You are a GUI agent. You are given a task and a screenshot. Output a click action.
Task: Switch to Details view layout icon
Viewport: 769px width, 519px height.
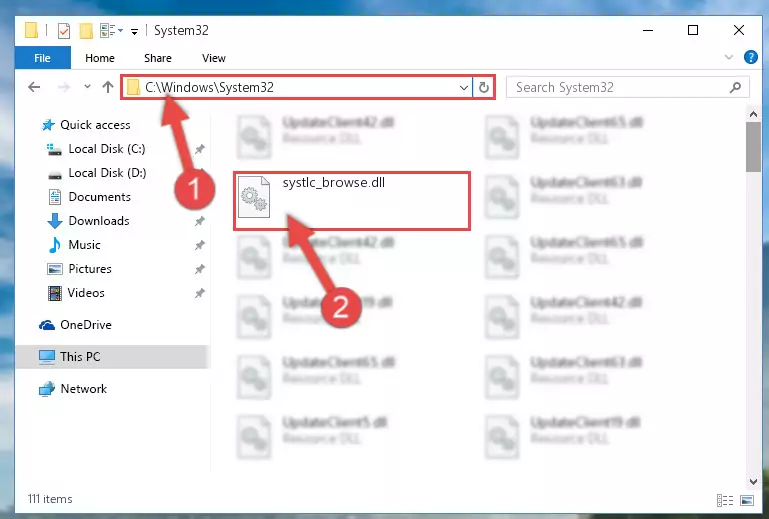coord(725,500)
